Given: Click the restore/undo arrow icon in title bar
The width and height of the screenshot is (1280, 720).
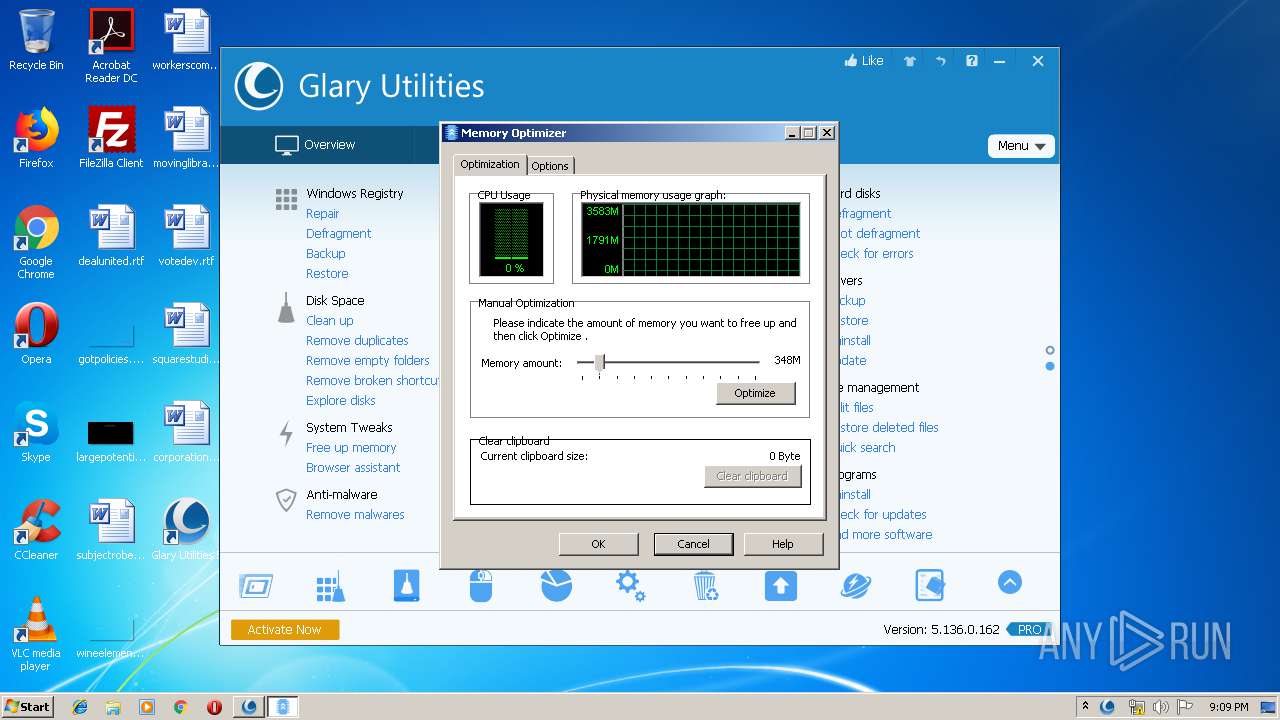Looking at the screenshot, I should click(x=940, y=61).
